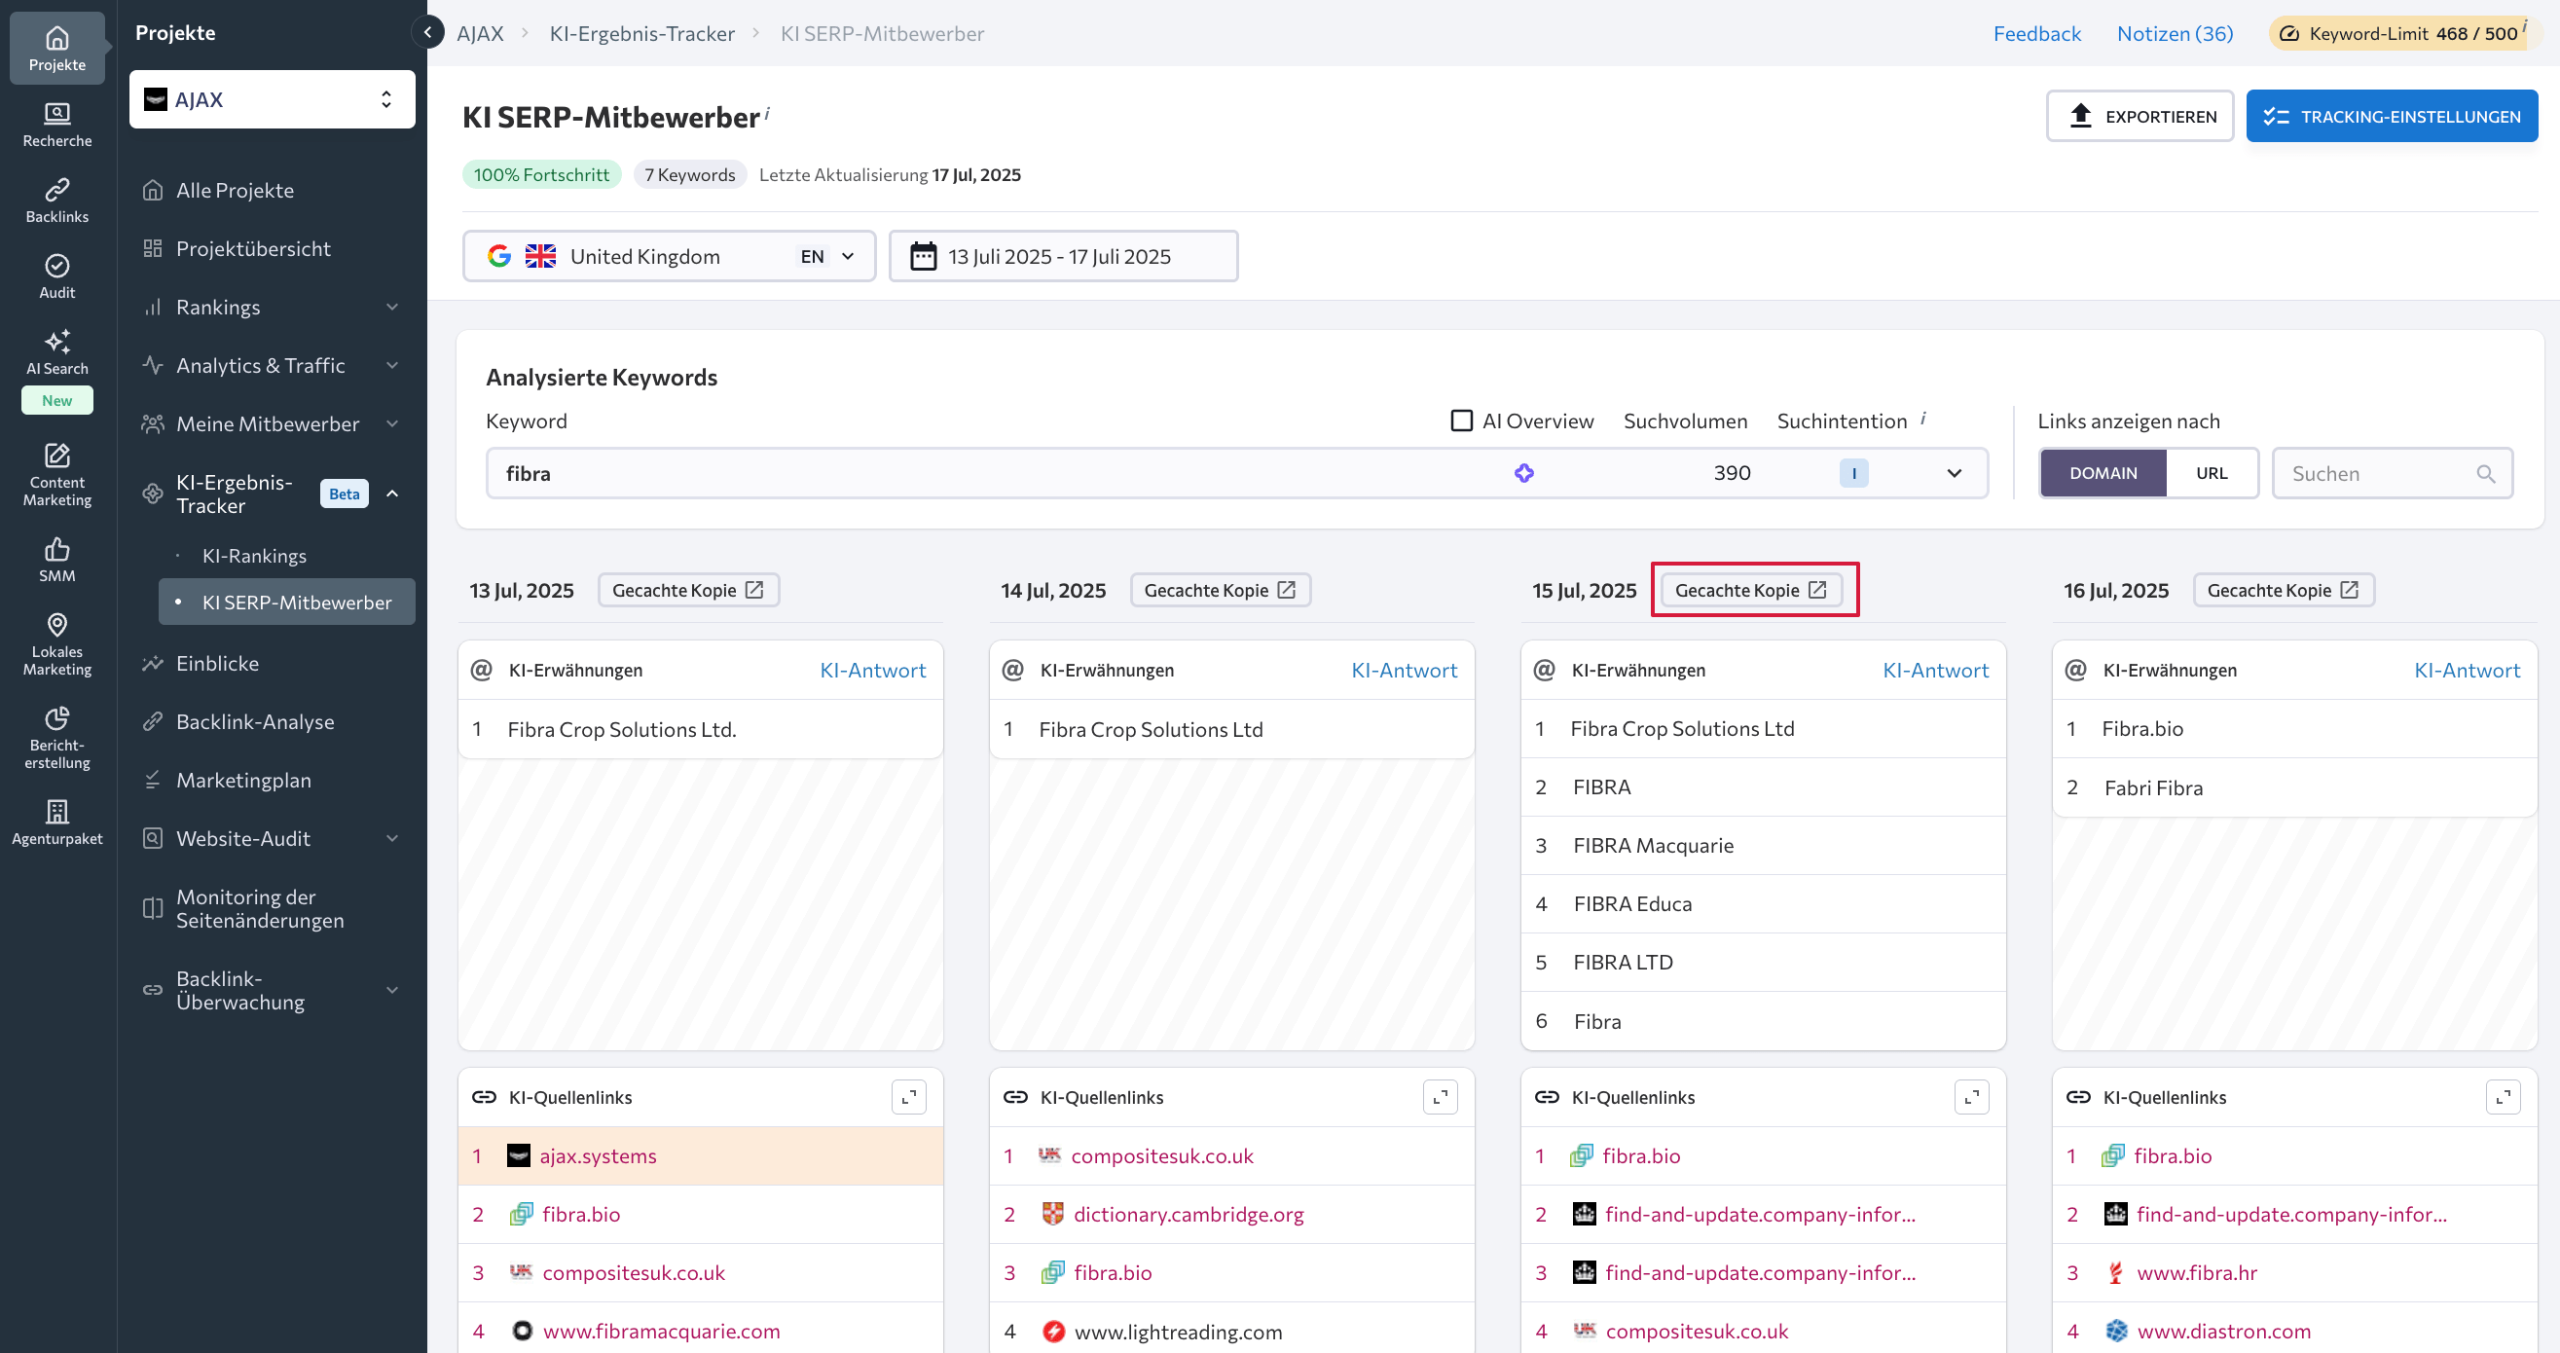
Task: Expand KI-Quellenlinks panel for 13 Jul
Action: [909, 1097]
